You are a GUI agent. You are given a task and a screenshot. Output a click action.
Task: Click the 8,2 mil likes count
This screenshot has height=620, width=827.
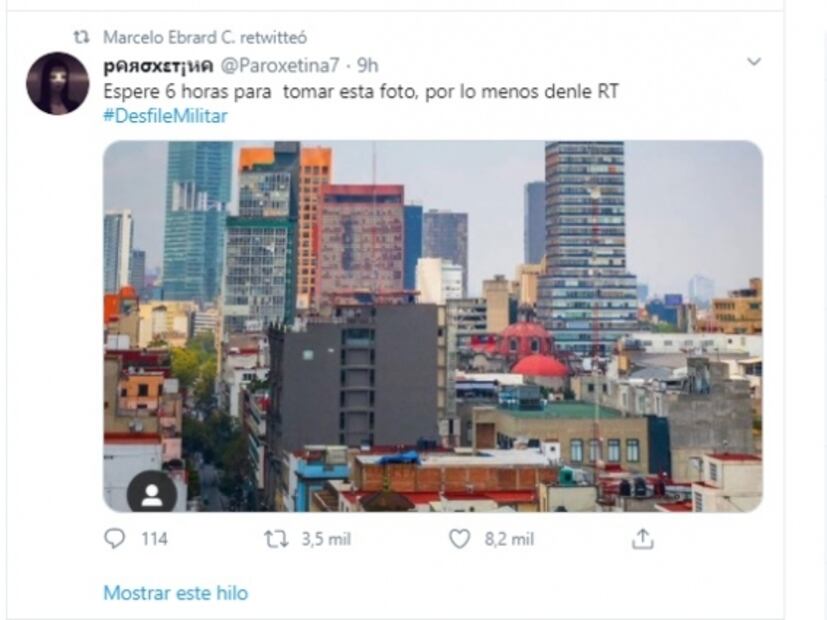click(509, 539)
